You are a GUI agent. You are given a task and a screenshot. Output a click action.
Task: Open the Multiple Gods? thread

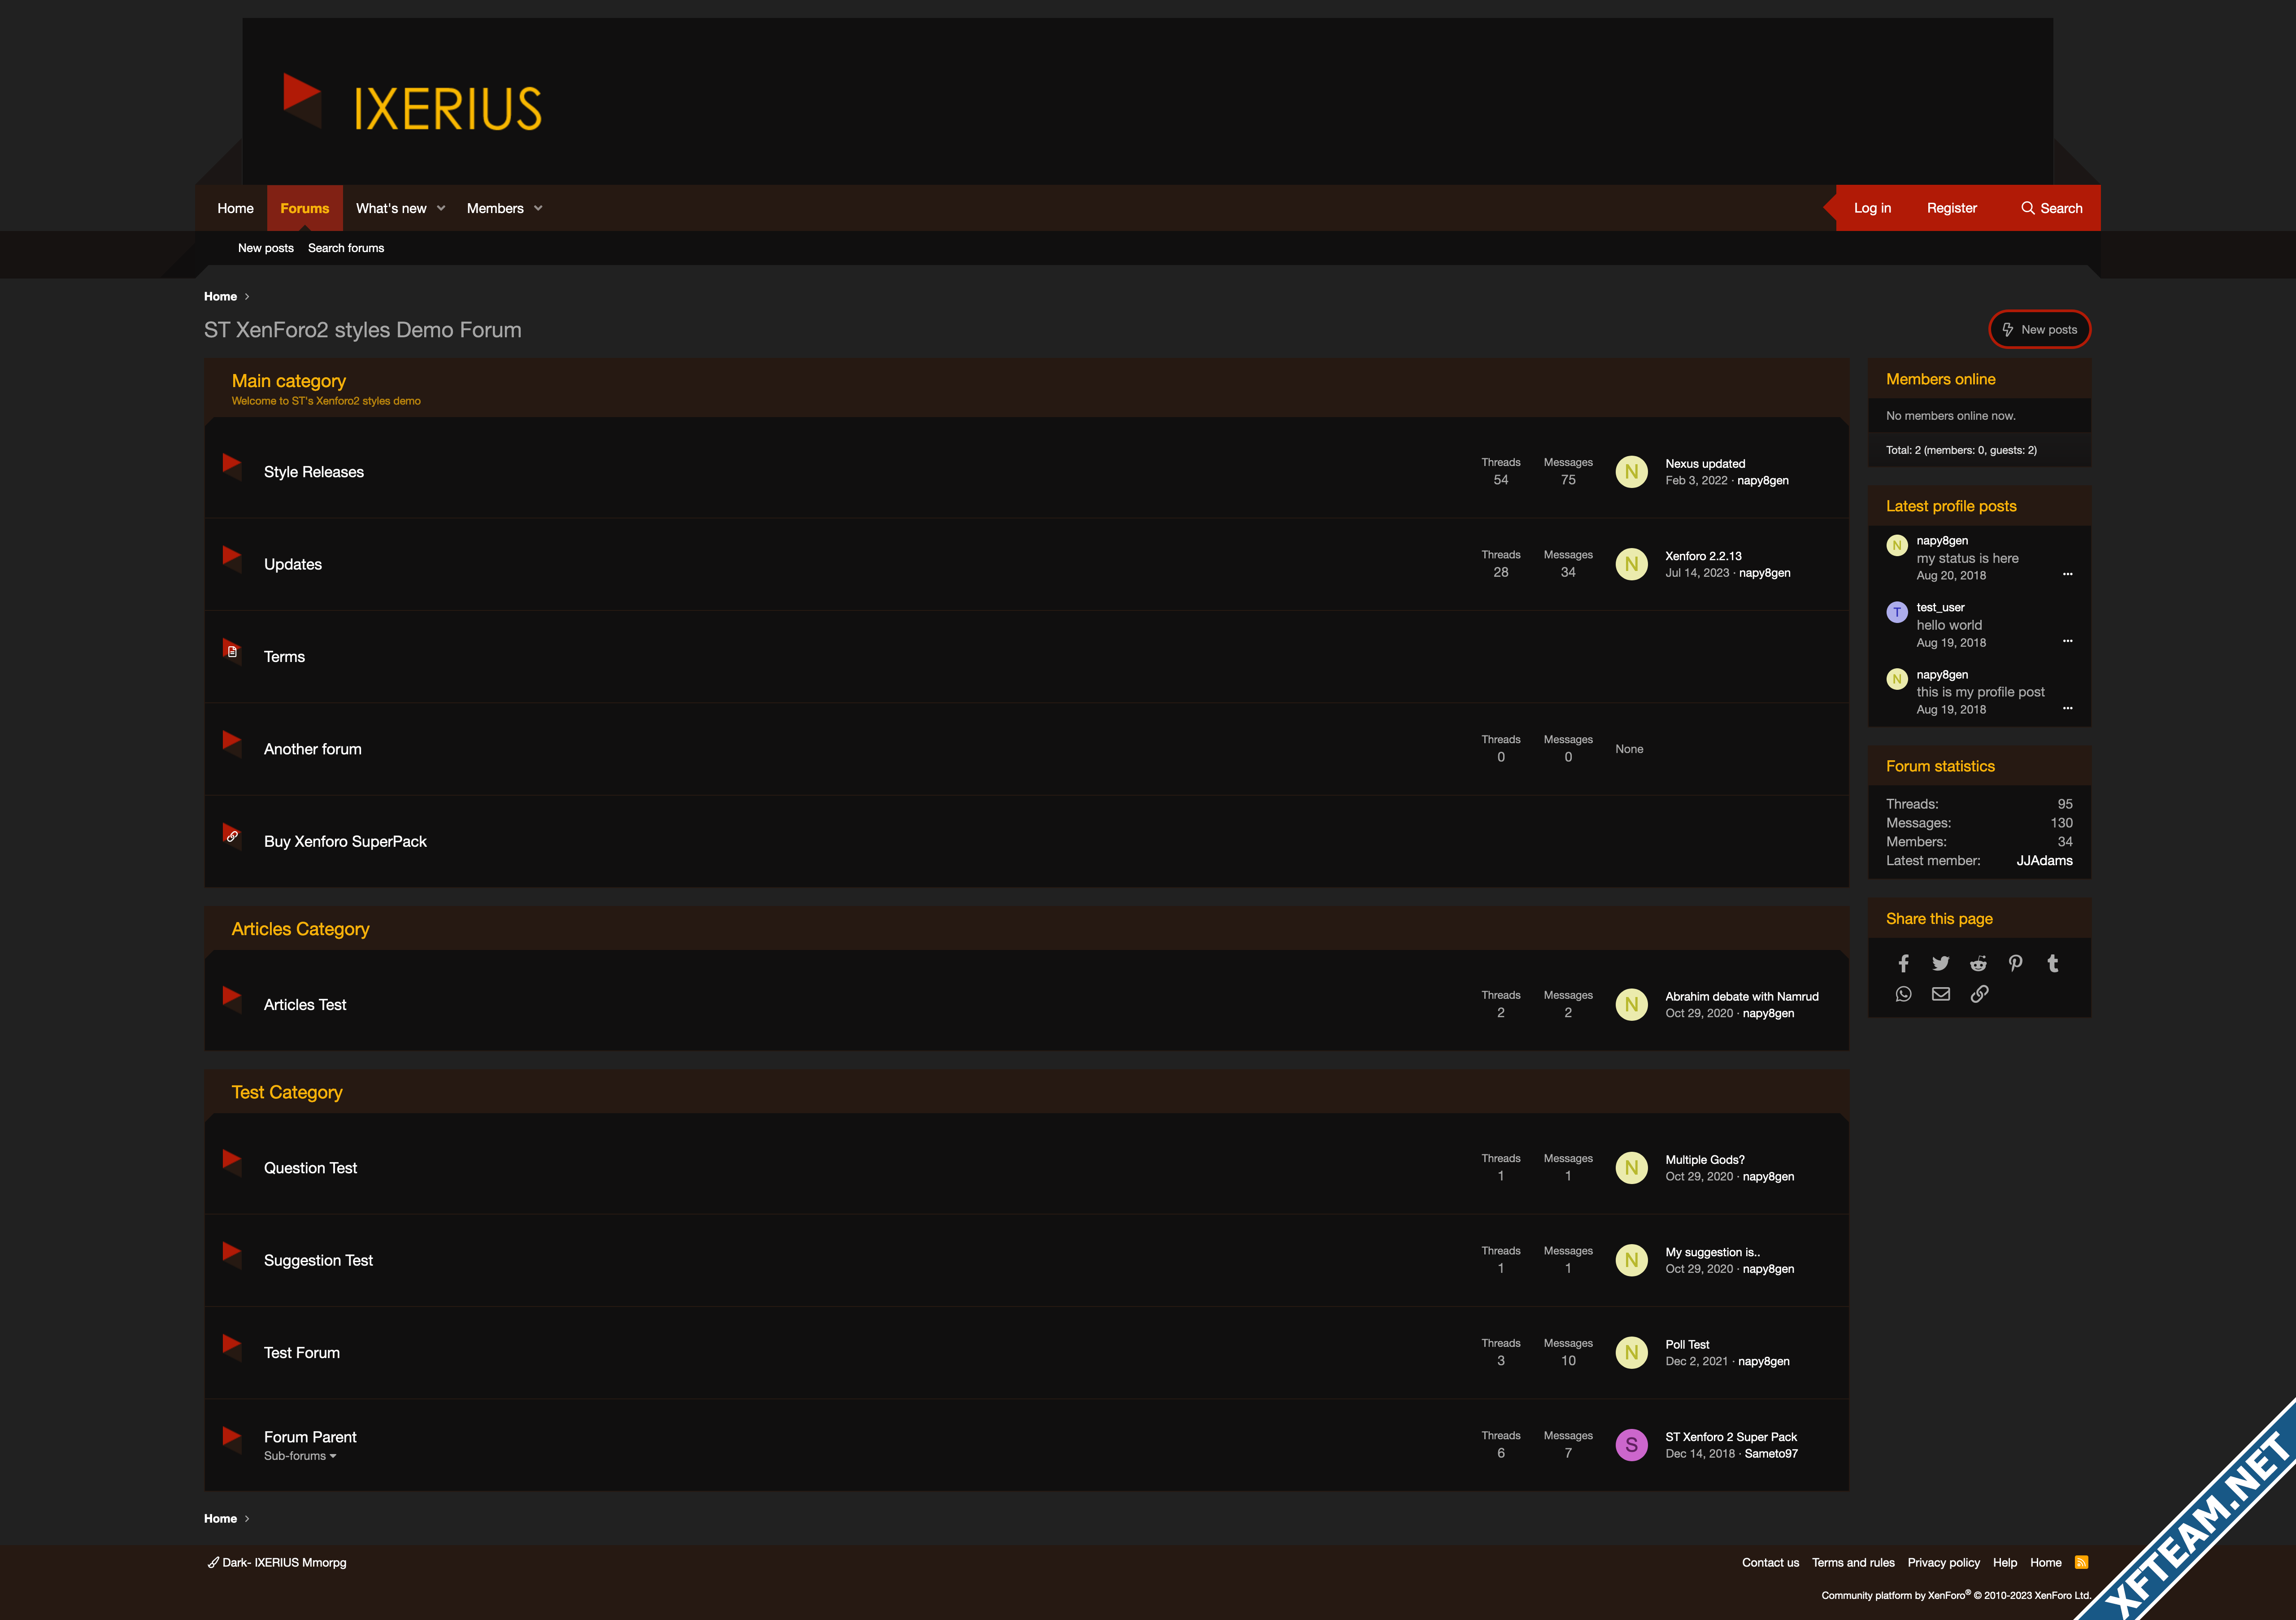point(1705,1160)
